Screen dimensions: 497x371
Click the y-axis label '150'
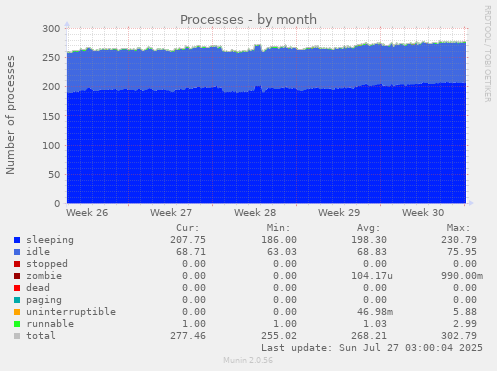[51, 116]
